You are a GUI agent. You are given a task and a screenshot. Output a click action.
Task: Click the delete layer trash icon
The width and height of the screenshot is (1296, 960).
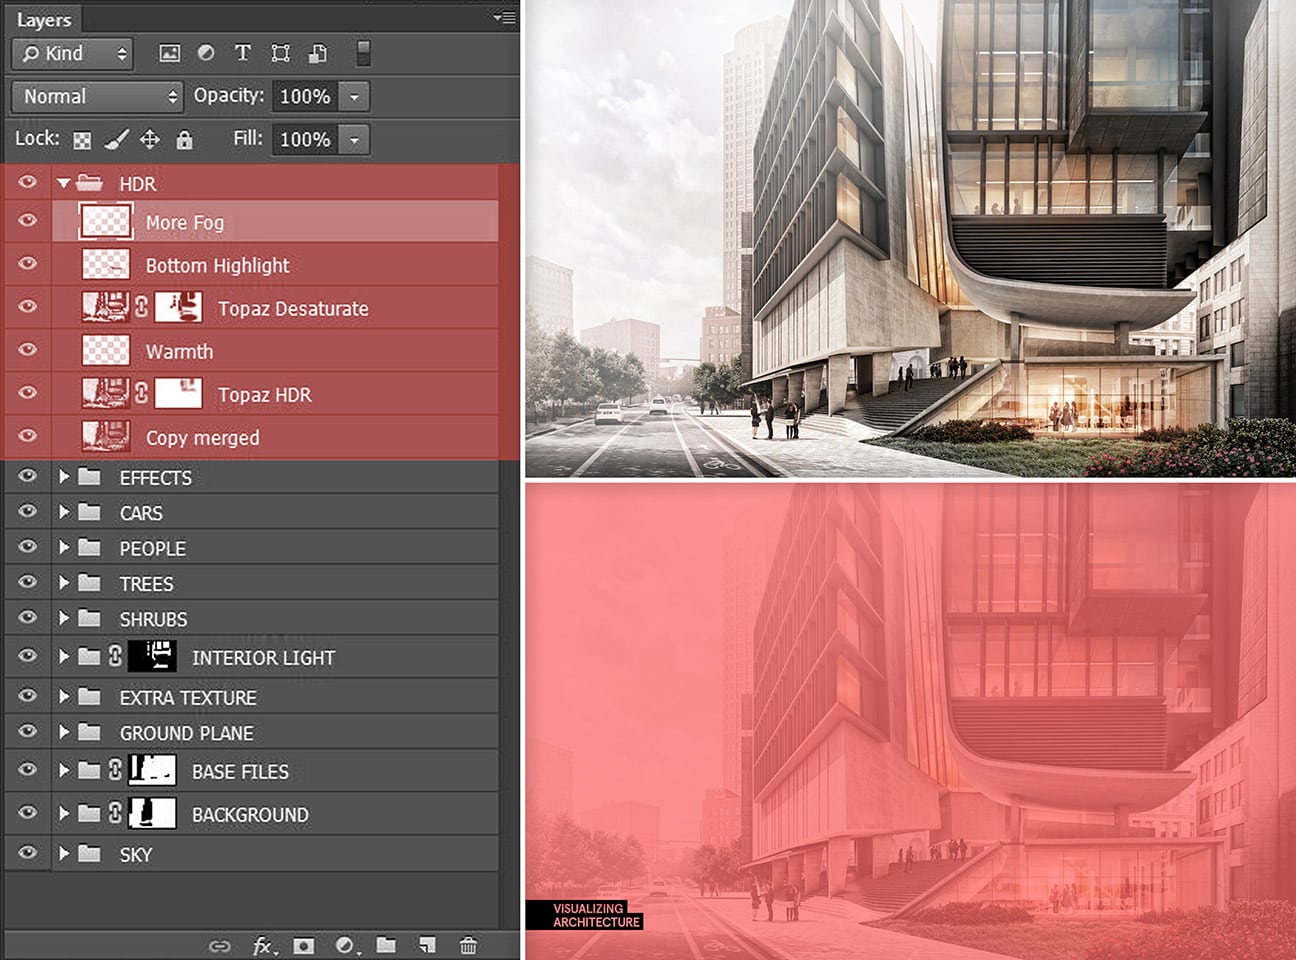click(468, 945)
